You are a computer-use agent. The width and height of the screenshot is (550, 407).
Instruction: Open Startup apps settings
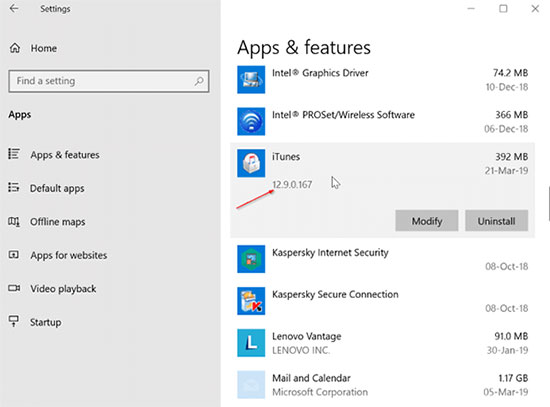(x=46, y=322)
